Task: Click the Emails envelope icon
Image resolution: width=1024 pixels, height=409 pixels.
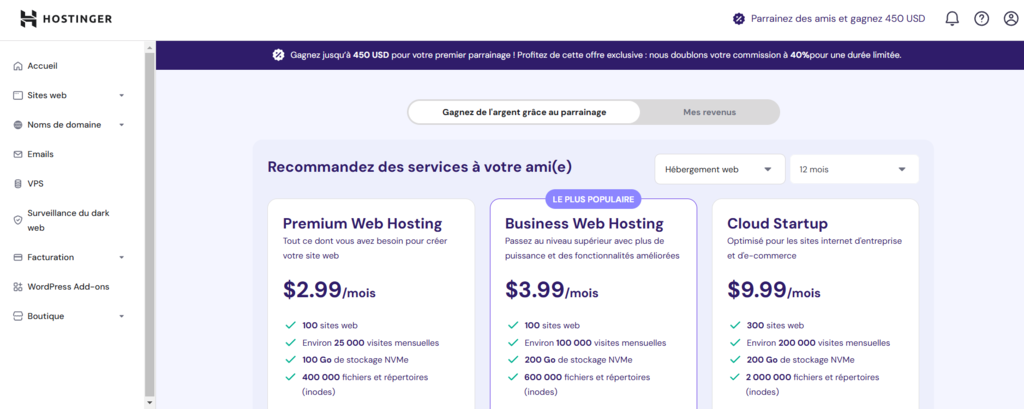Action: coord(18,154)
